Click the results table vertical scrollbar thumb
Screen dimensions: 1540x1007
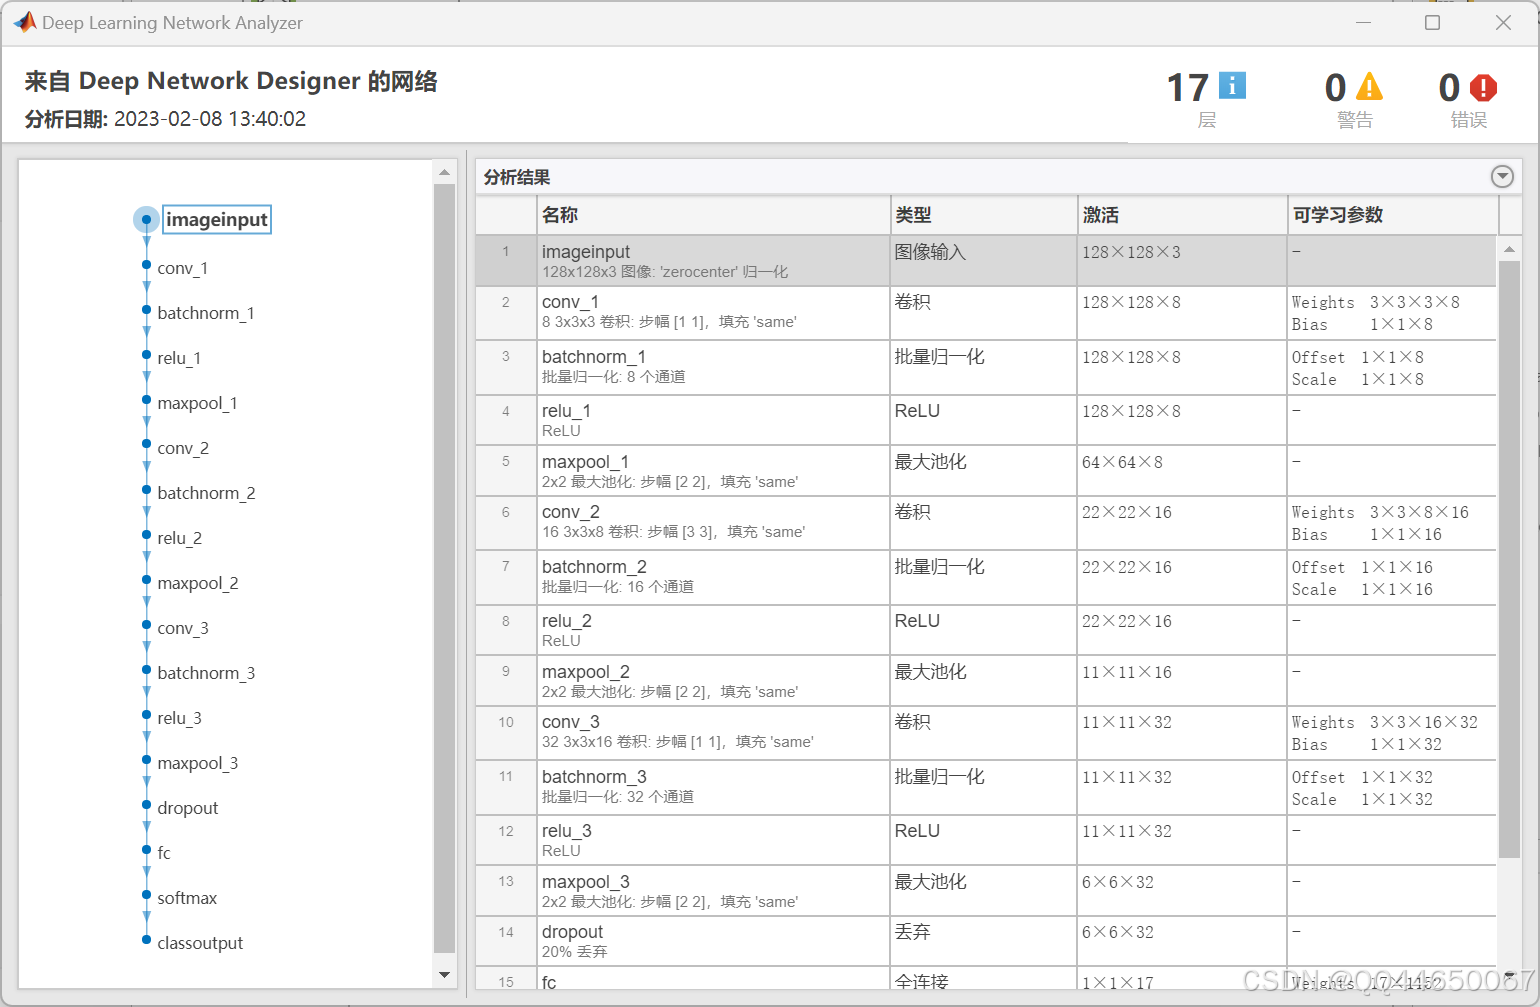tap(1509, 559)
